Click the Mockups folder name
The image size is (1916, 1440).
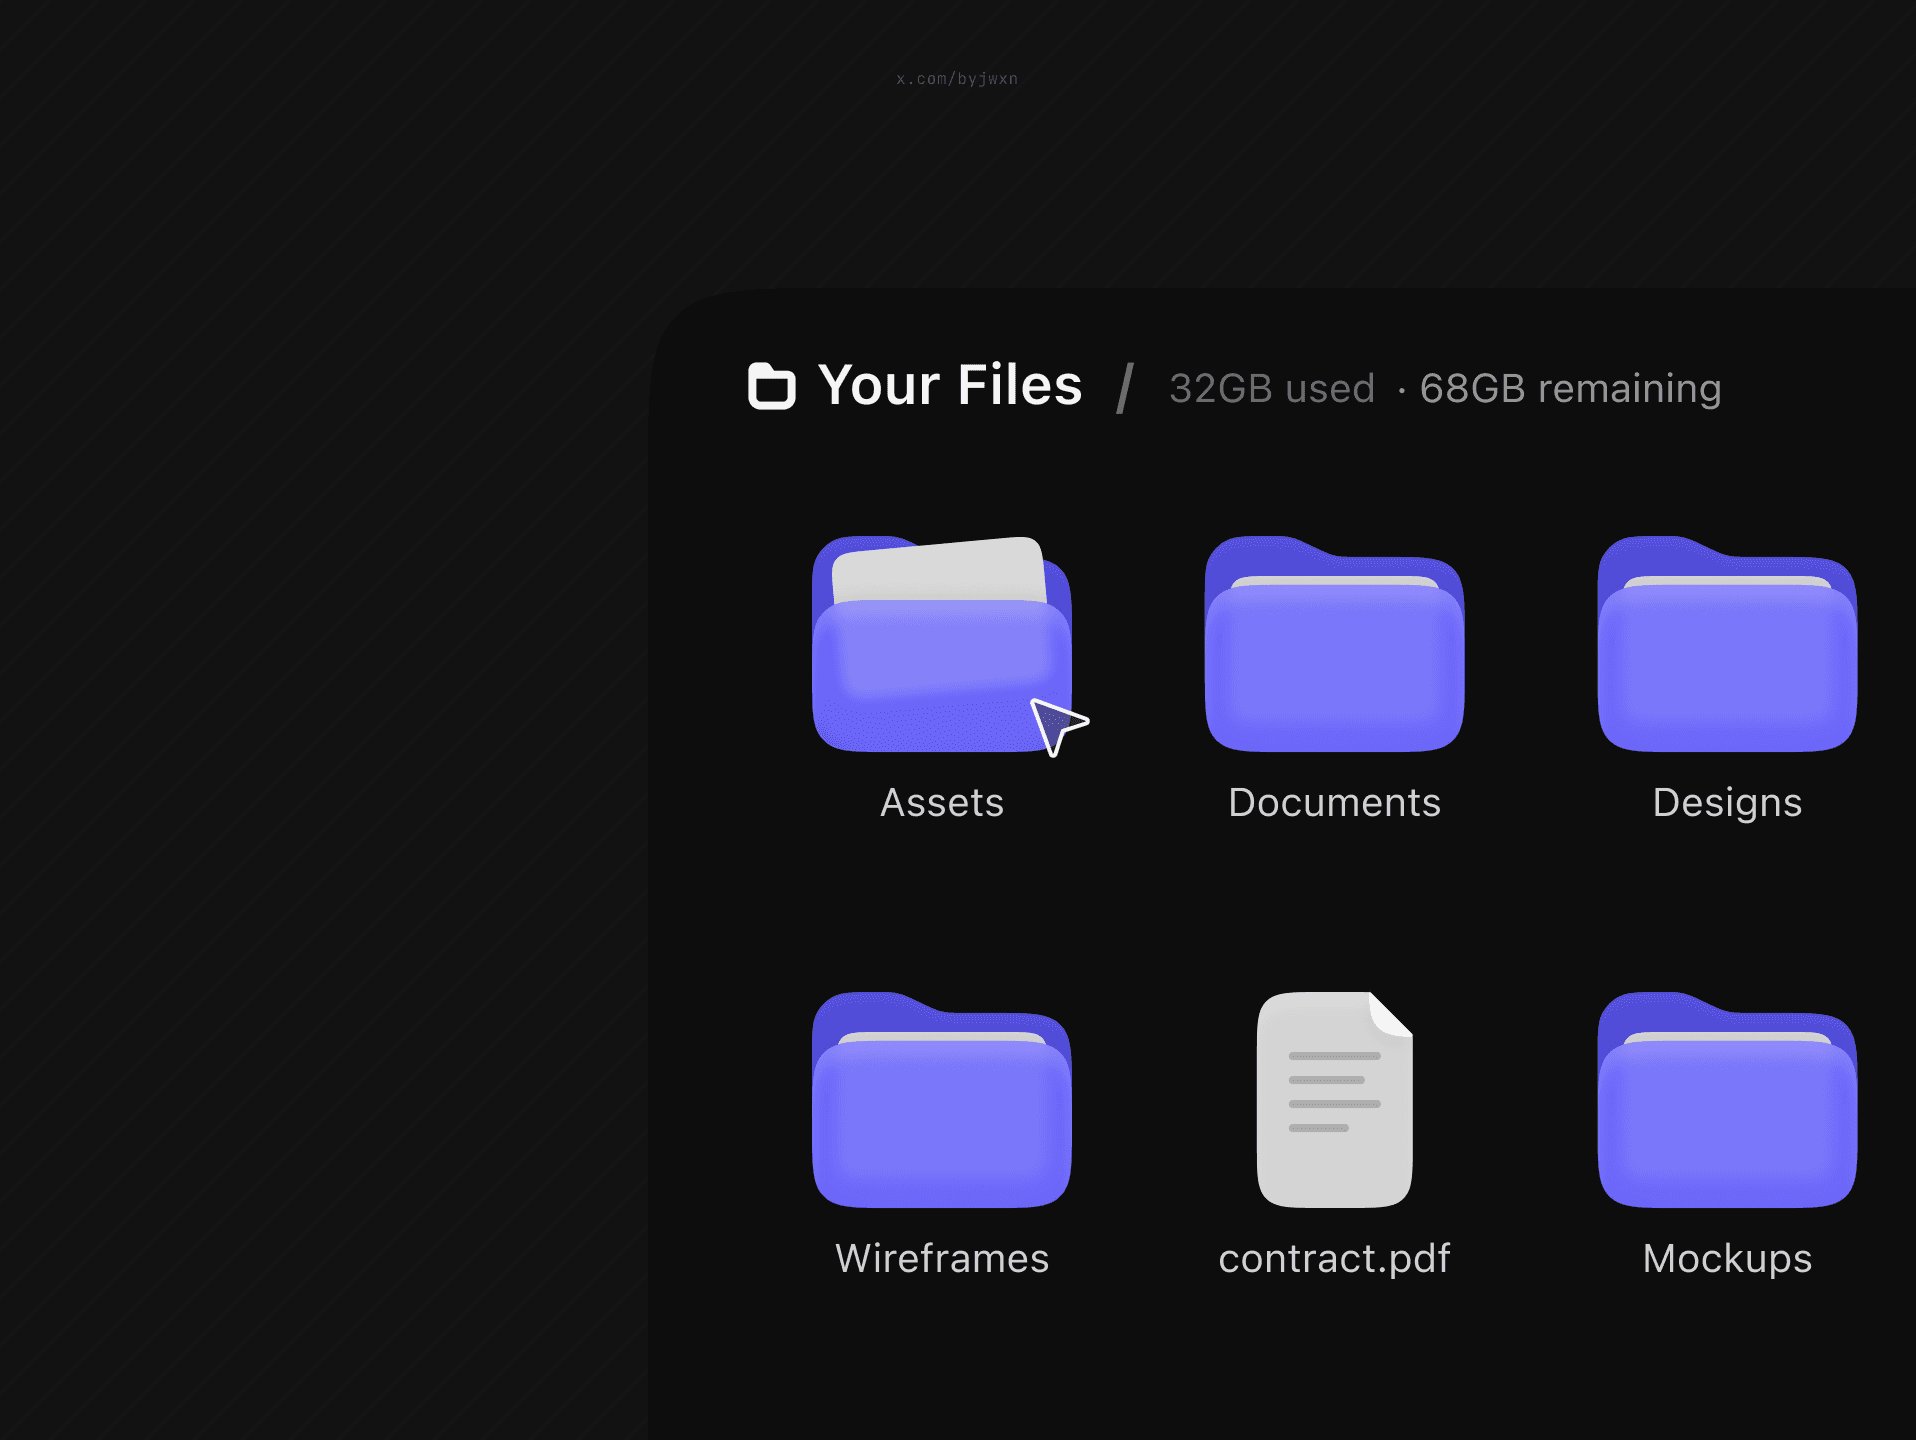point(1727,1259)
